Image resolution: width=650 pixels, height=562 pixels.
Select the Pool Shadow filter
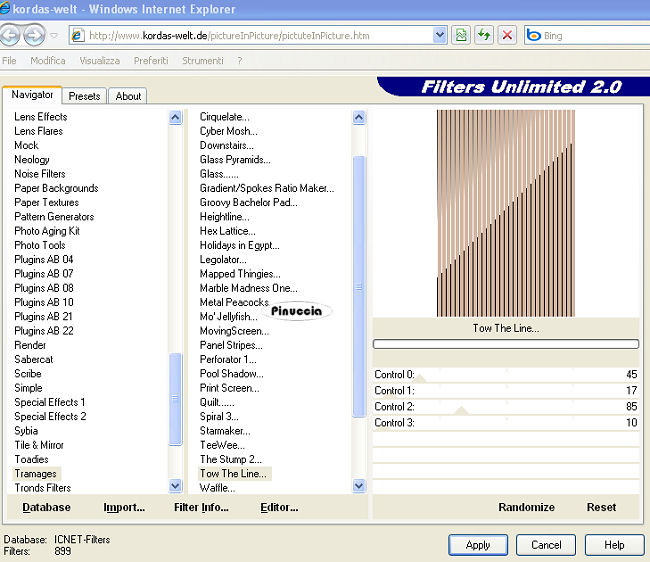(x=231, y=374)
